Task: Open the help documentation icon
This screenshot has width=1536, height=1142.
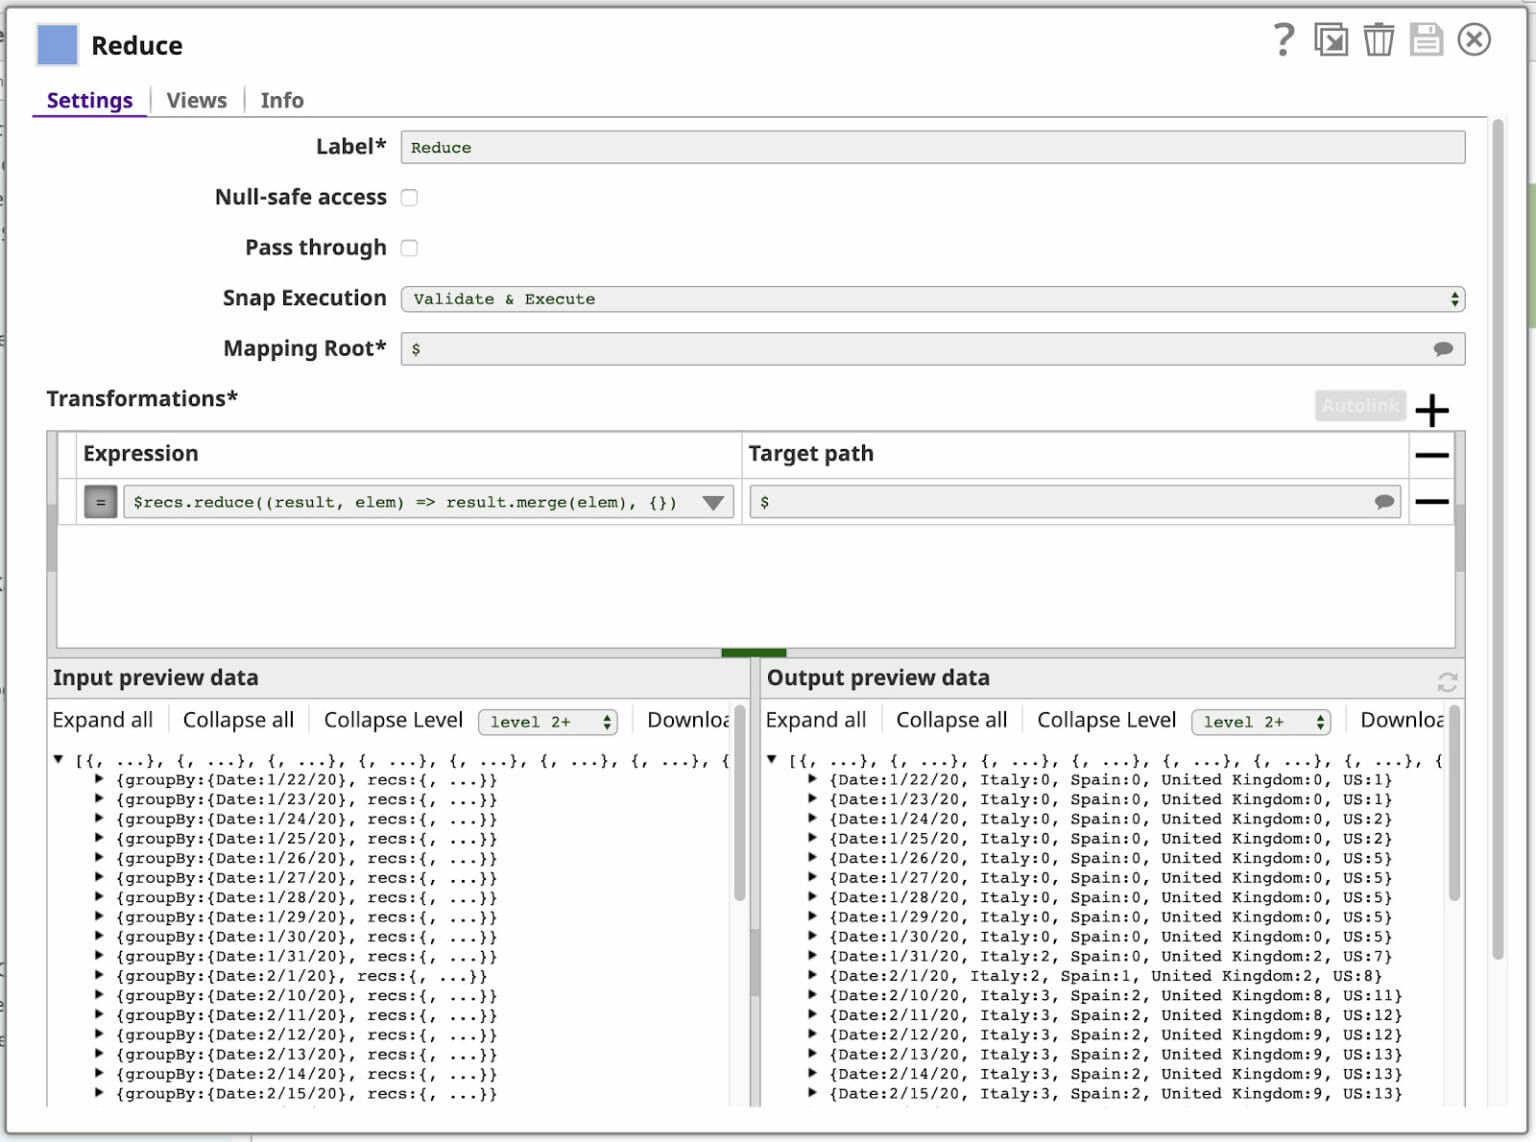Action: [x=1283, y=40]
